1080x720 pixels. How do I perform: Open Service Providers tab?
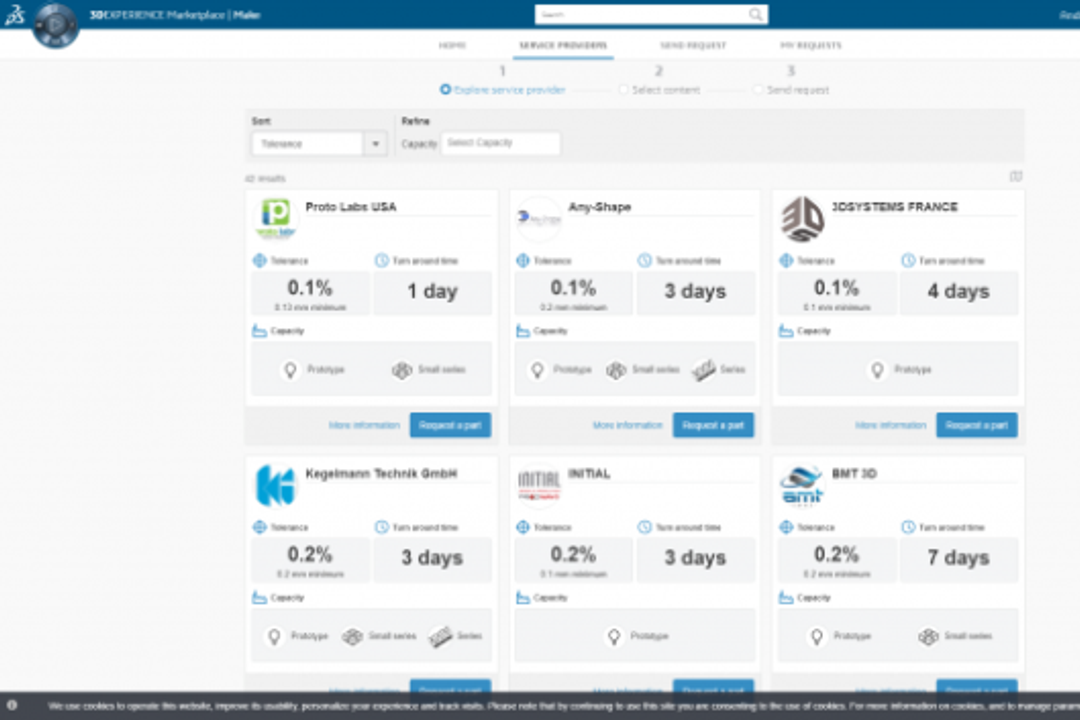[563, 45]
